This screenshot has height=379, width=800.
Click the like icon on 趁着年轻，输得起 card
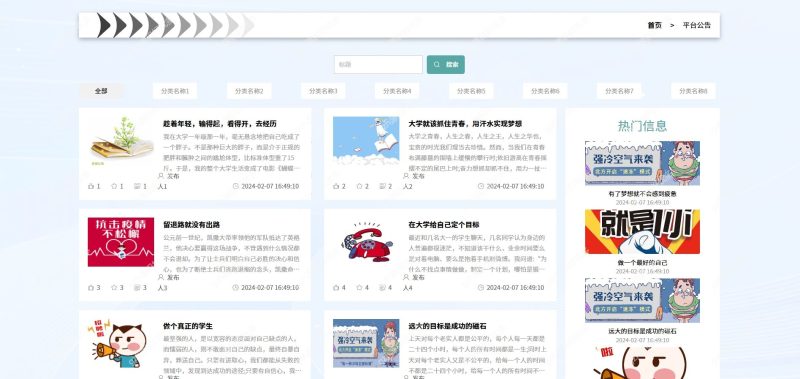click(91, 186)
